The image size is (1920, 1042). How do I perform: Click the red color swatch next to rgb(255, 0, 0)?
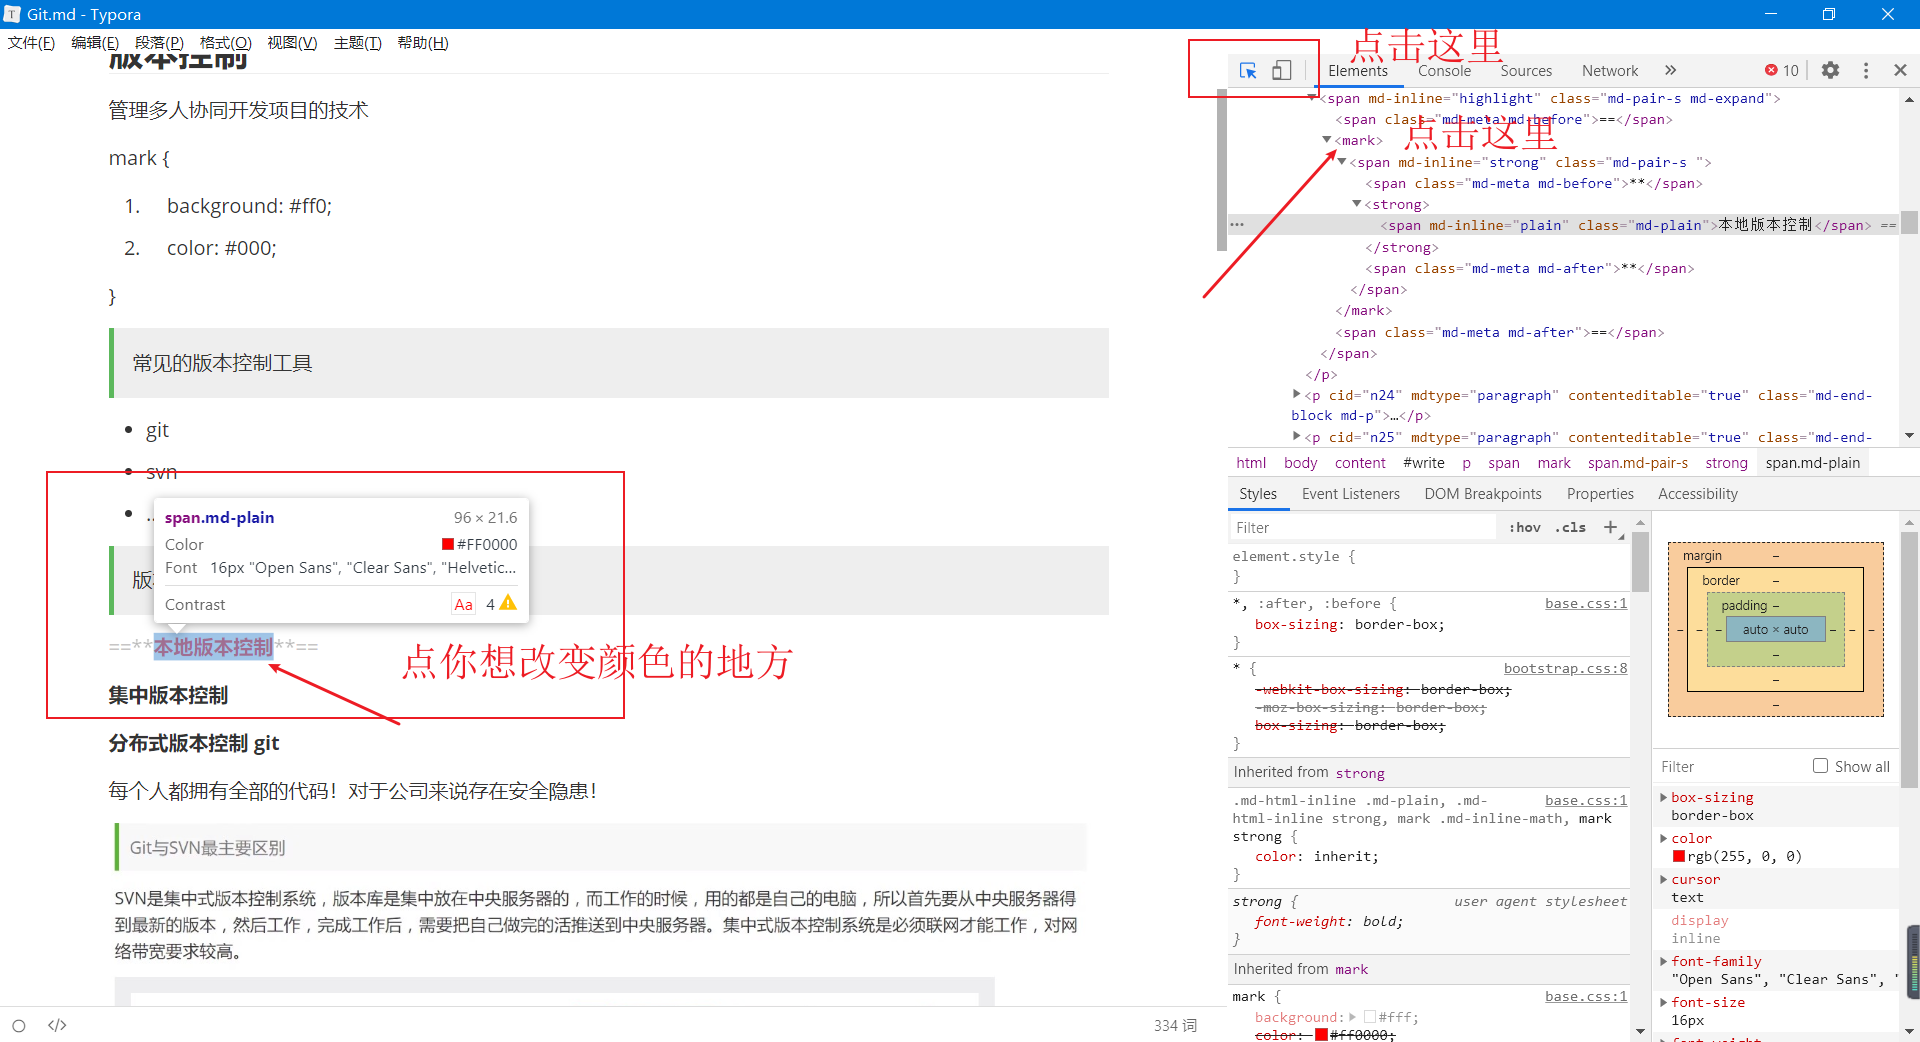coord(1679,856)
